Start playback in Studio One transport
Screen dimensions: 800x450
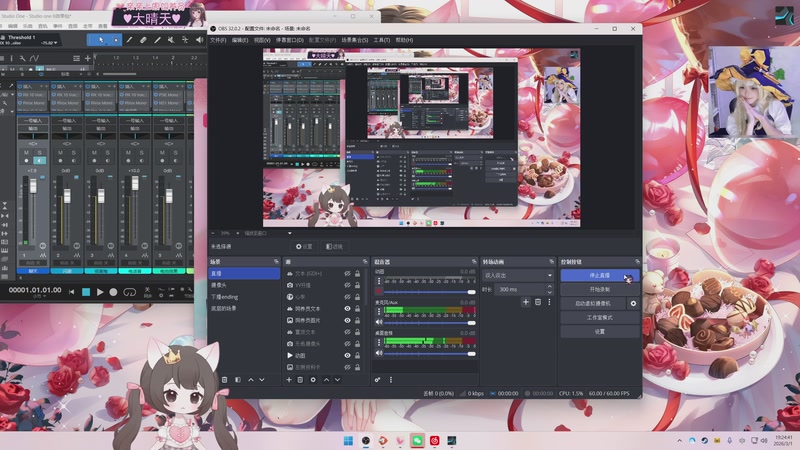pos(100,292)
